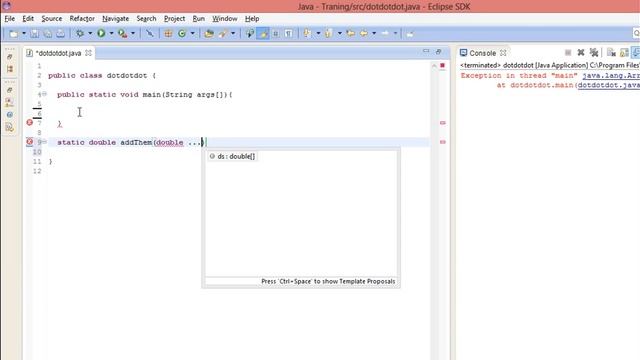Click the Open Type icon
640x360 pixels.
tap(209, 33)
